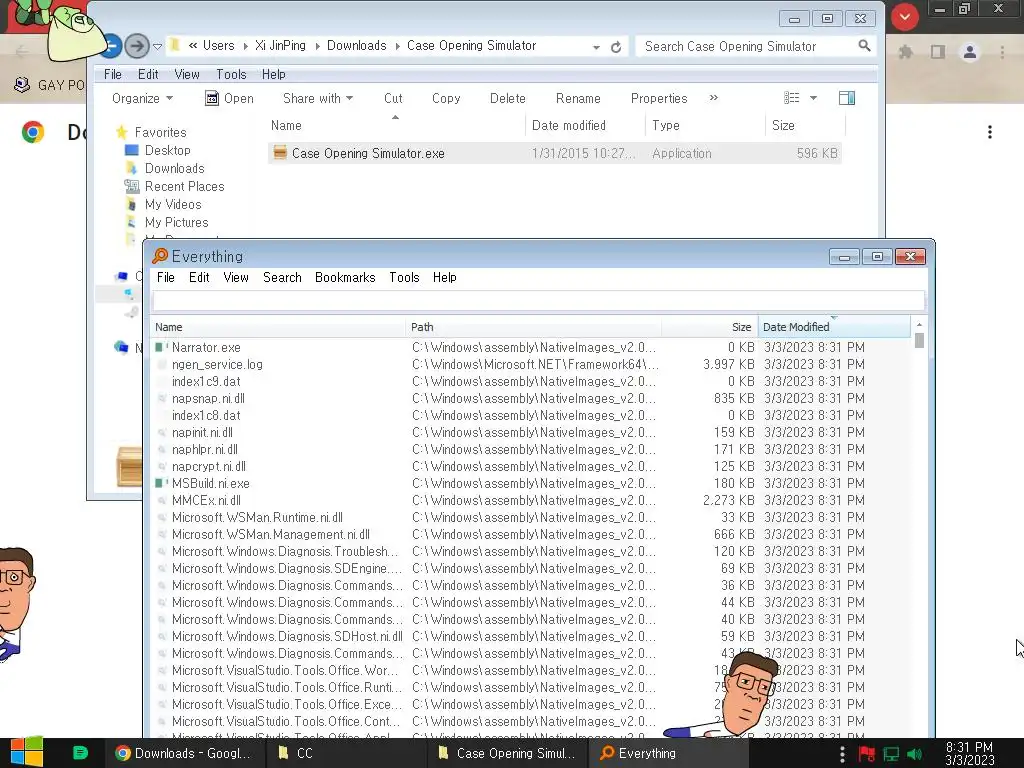Click the Windows Start button
This screenshot has width=1024, height=768.
tap(26, 752)
